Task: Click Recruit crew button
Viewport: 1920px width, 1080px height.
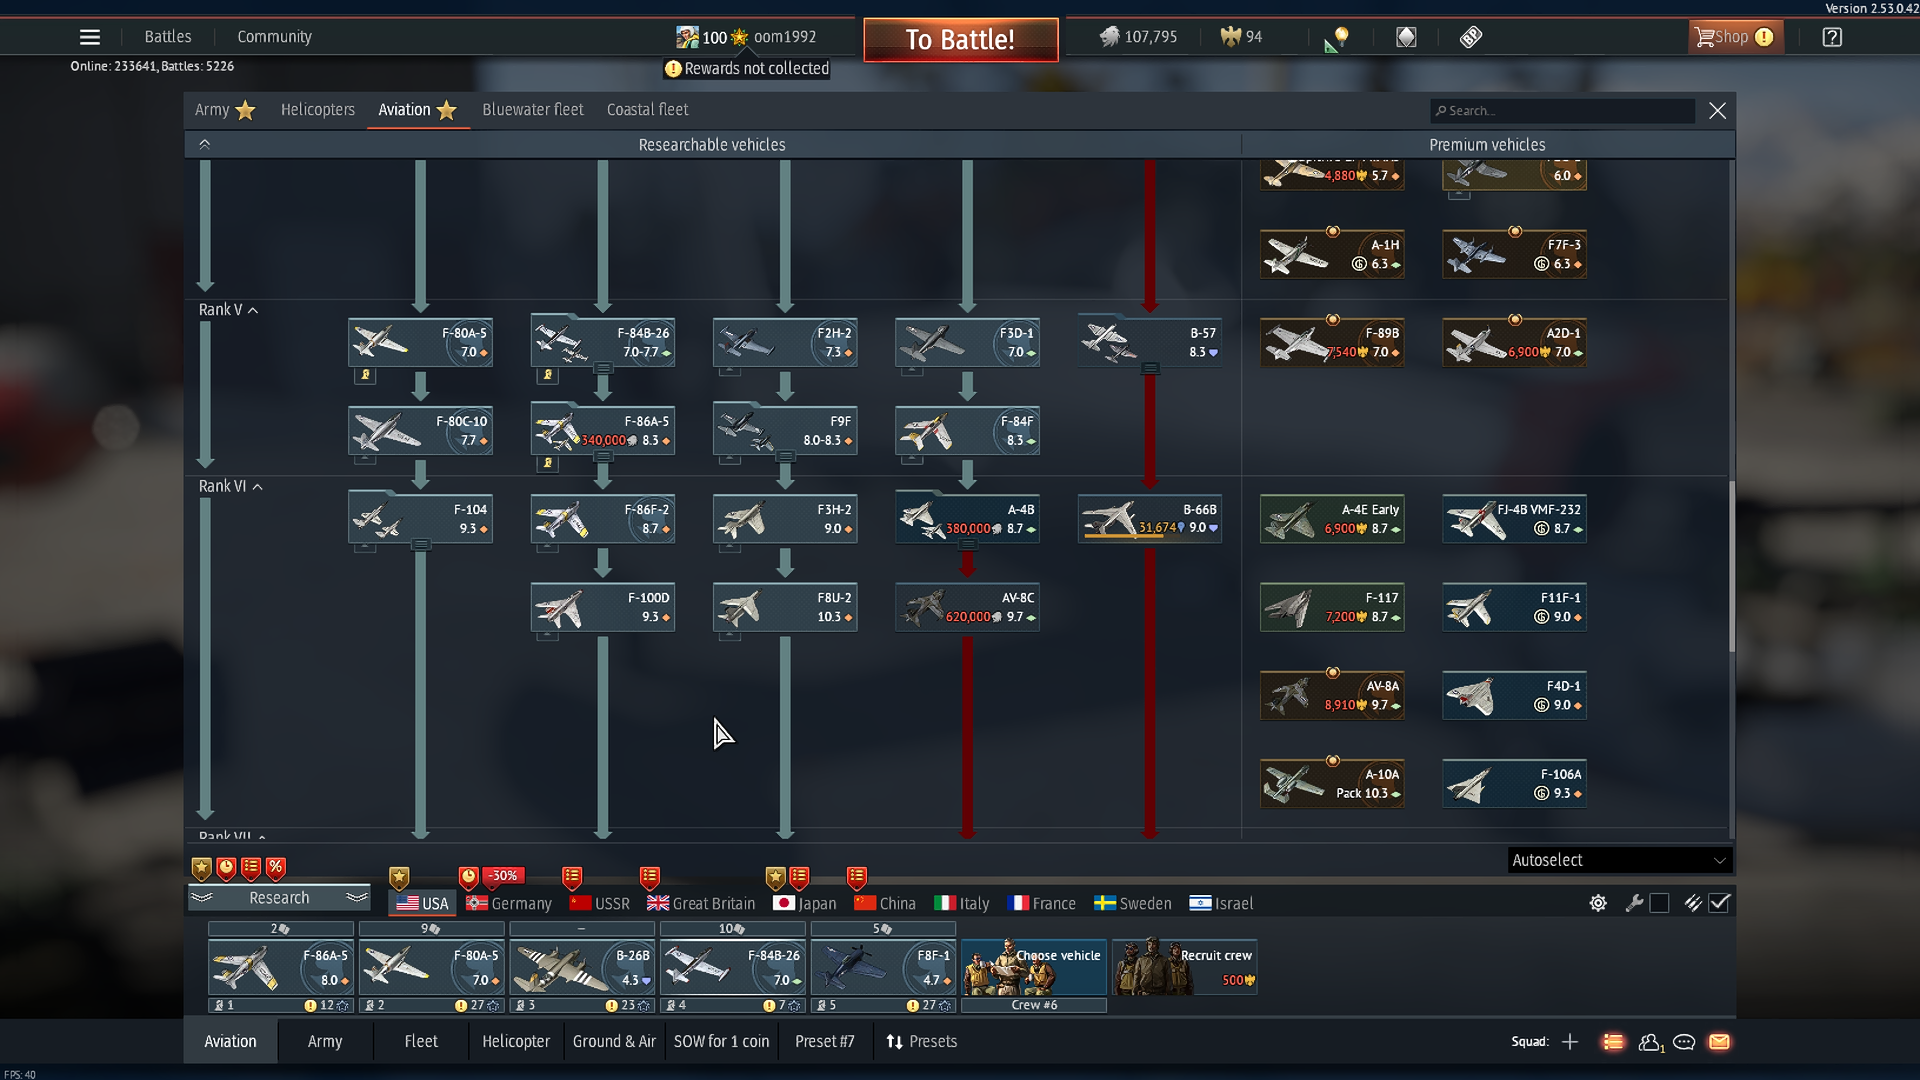Action: [x=1184, y=967]
